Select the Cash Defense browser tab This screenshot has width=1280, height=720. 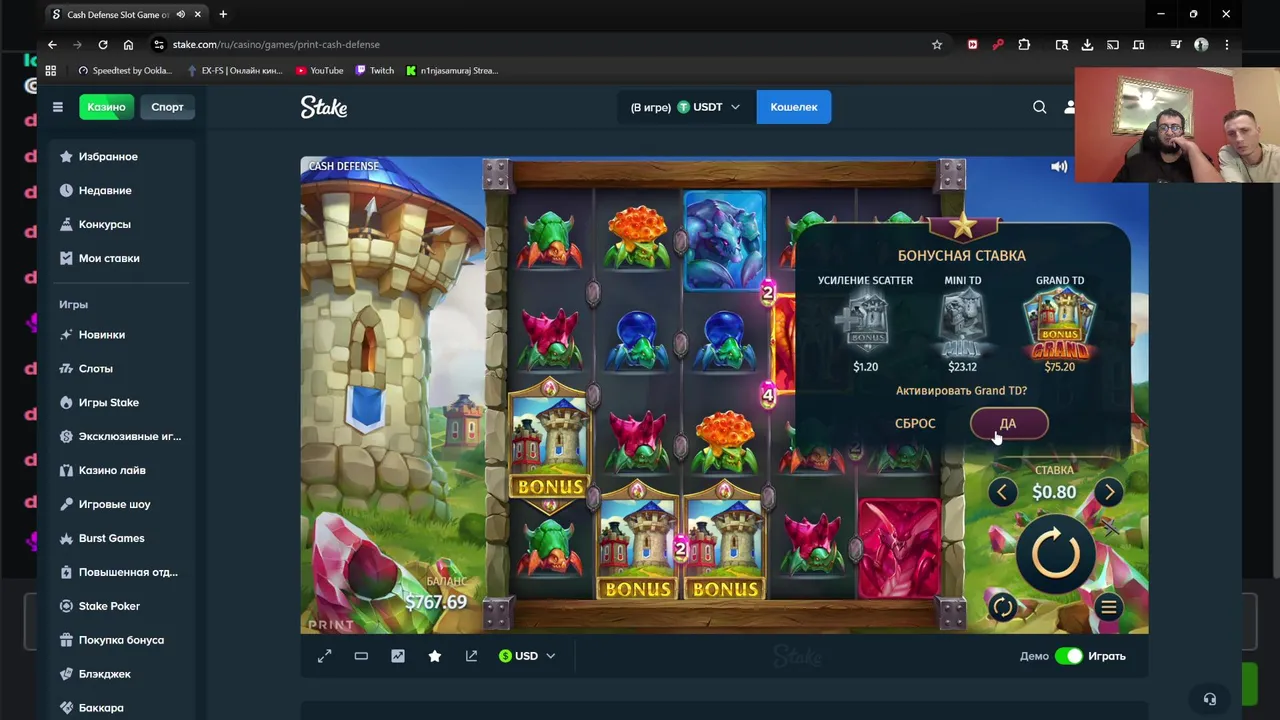tap(126, 14)
